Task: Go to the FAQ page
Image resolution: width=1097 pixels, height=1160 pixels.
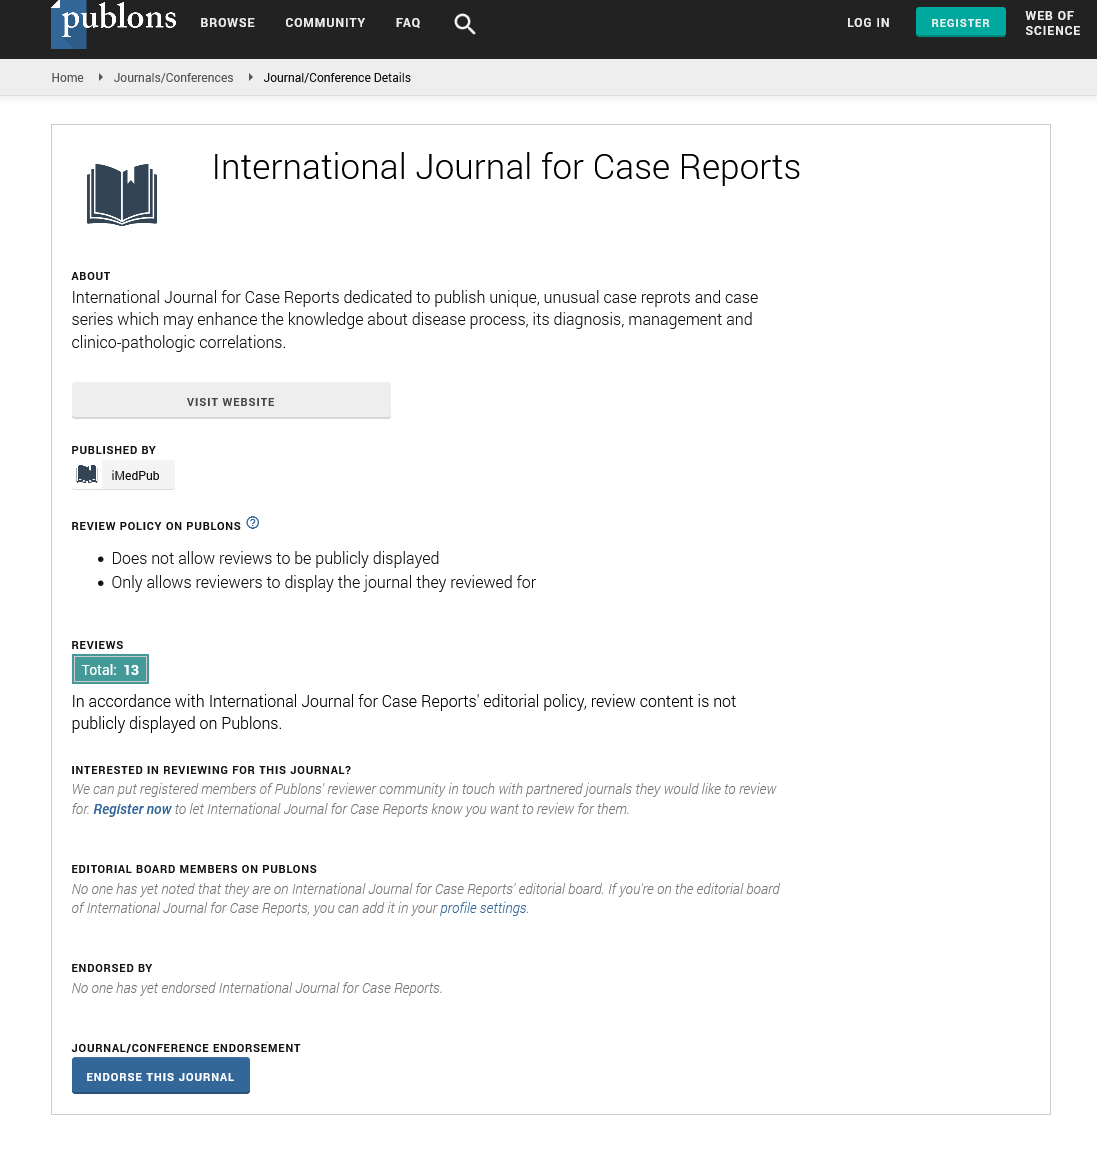Action: [x=408, y=23]
